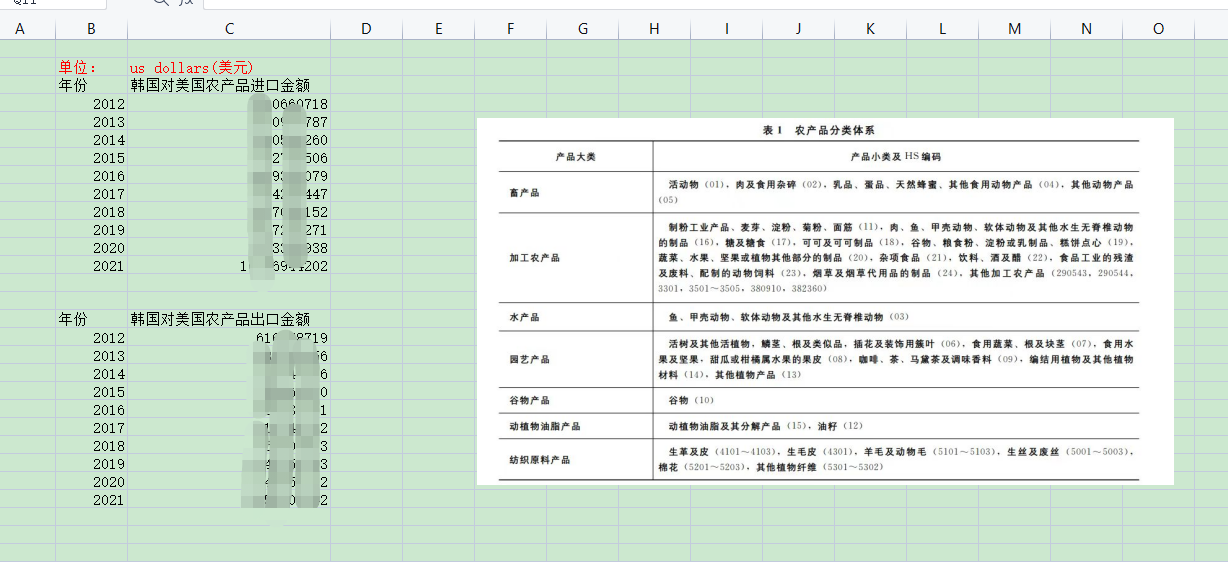Select column J header
The width and height of the screenshot is (1228, 562).
(x=798, y=29)
